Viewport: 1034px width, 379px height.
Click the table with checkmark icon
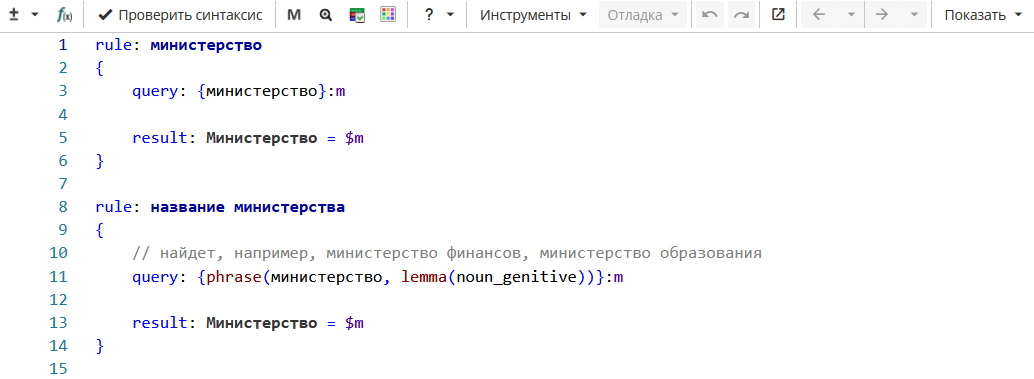point(357,15)
